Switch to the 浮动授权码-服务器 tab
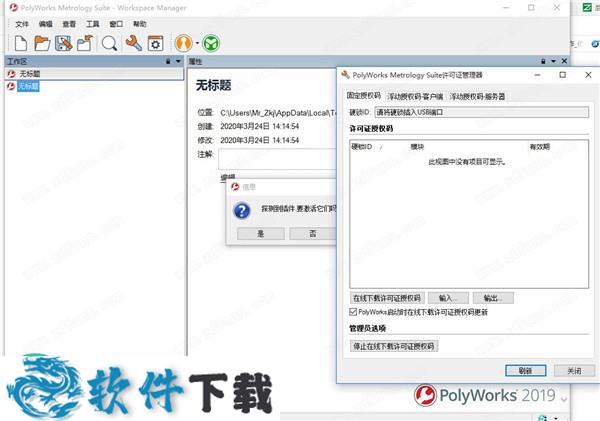Image resolution: width=600 pixels, height=421 pixels. pyautogui.click(x=477, y=96)
